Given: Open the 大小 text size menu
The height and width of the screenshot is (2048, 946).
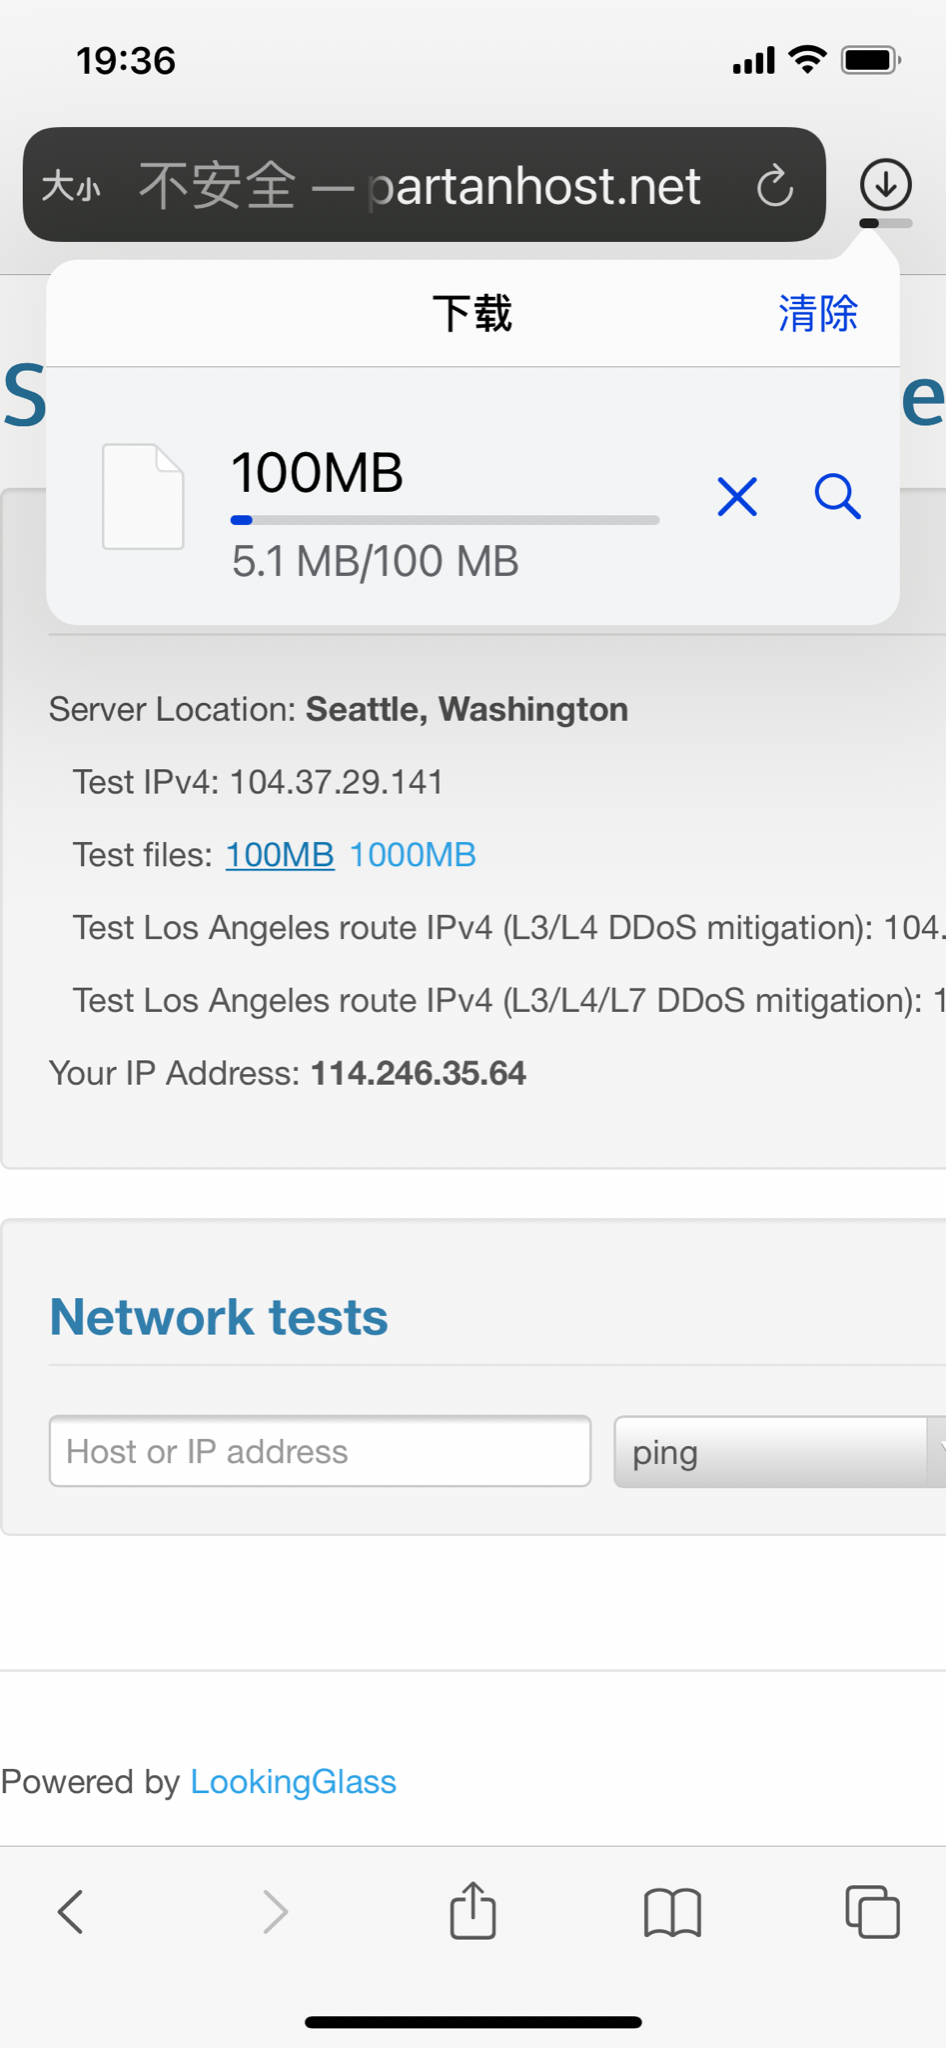Looking at the screenshot, I should (x=71, y=187).
